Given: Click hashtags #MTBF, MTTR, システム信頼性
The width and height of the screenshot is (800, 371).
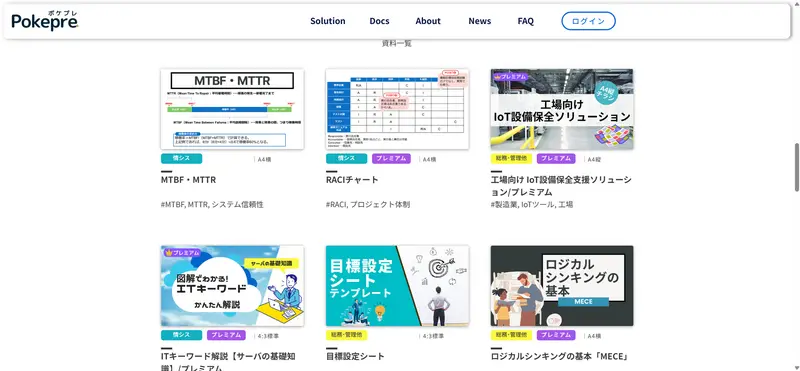Looking at the screenshot, I should 212,205.
